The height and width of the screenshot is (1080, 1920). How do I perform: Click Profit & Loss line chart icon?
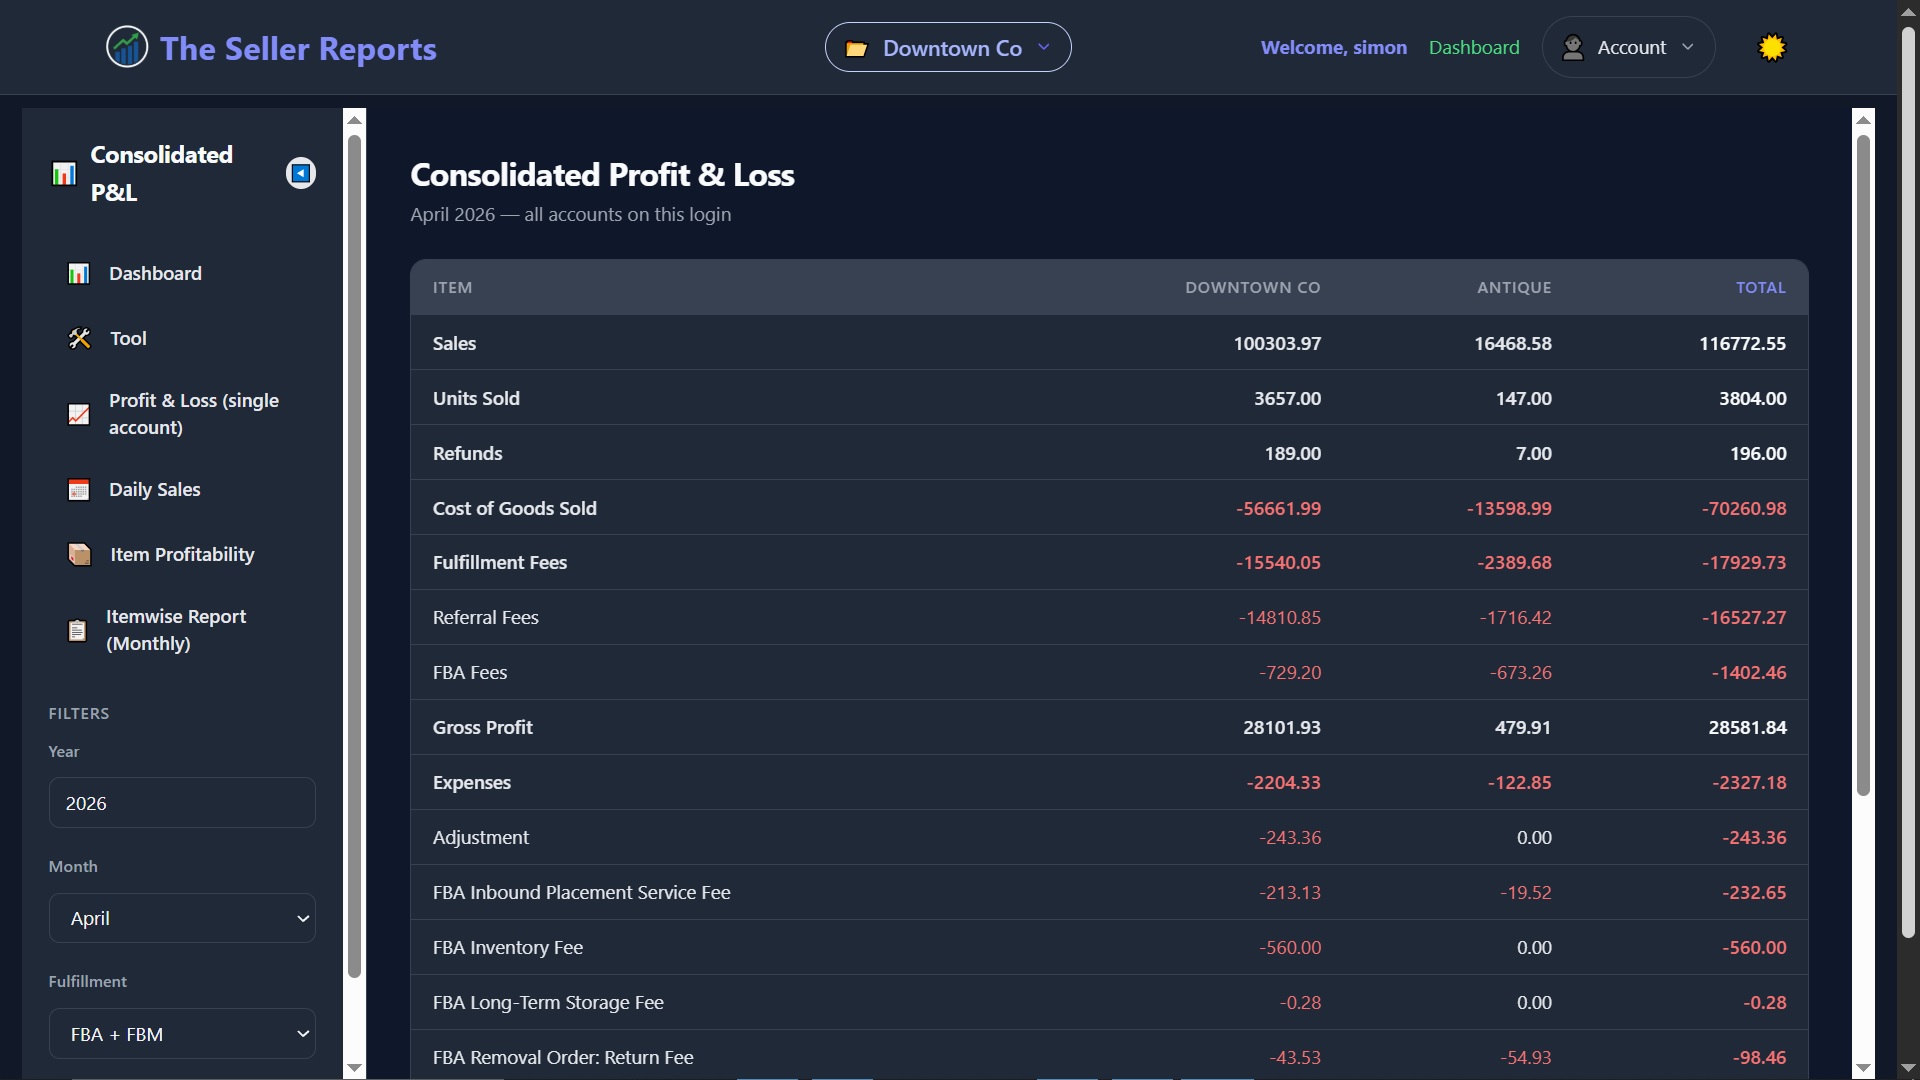pos(79,414)
